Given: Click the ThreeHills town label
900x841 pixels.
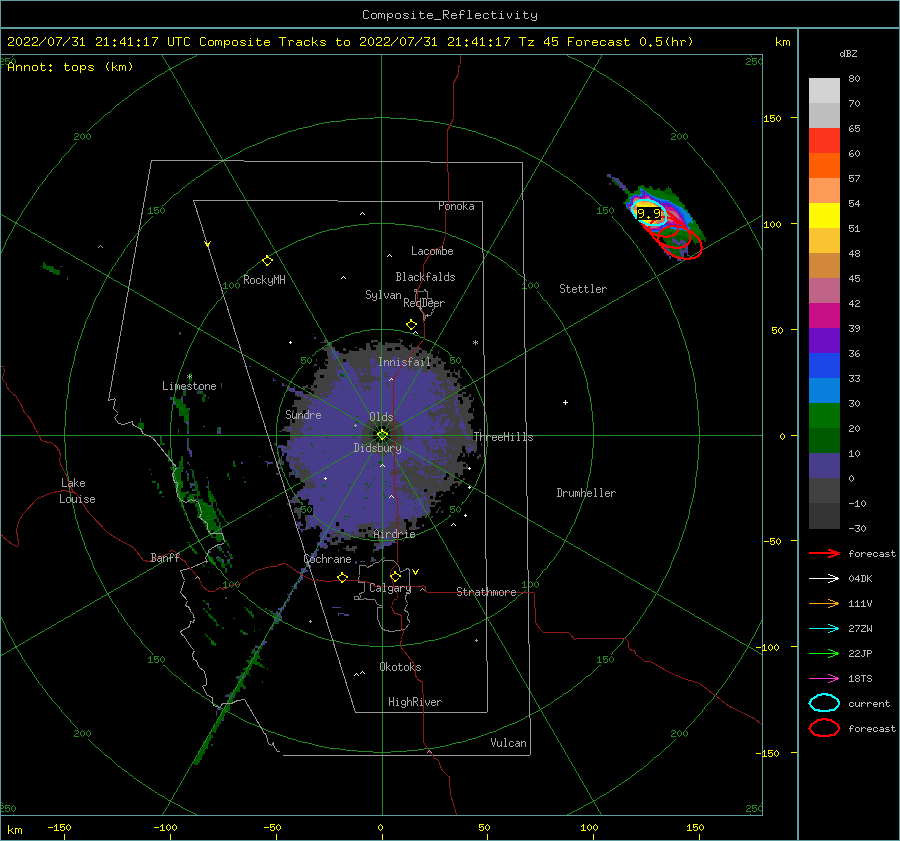Looking at the screenshot, I should (503, 437).
